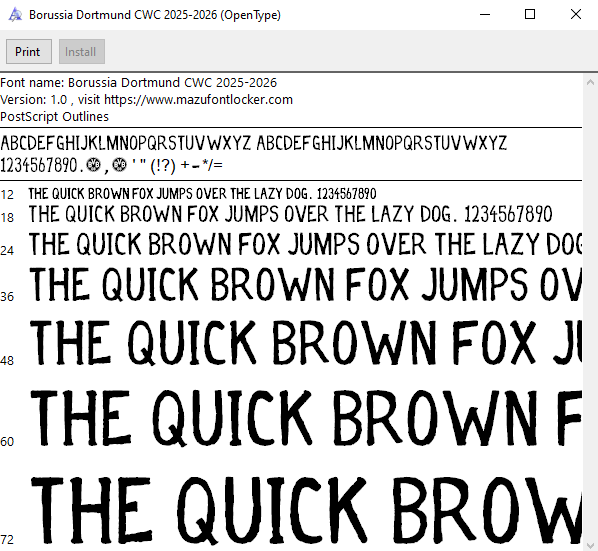Click the 24 point size label
The image size is (598, 551).
[x=7, y=251]
